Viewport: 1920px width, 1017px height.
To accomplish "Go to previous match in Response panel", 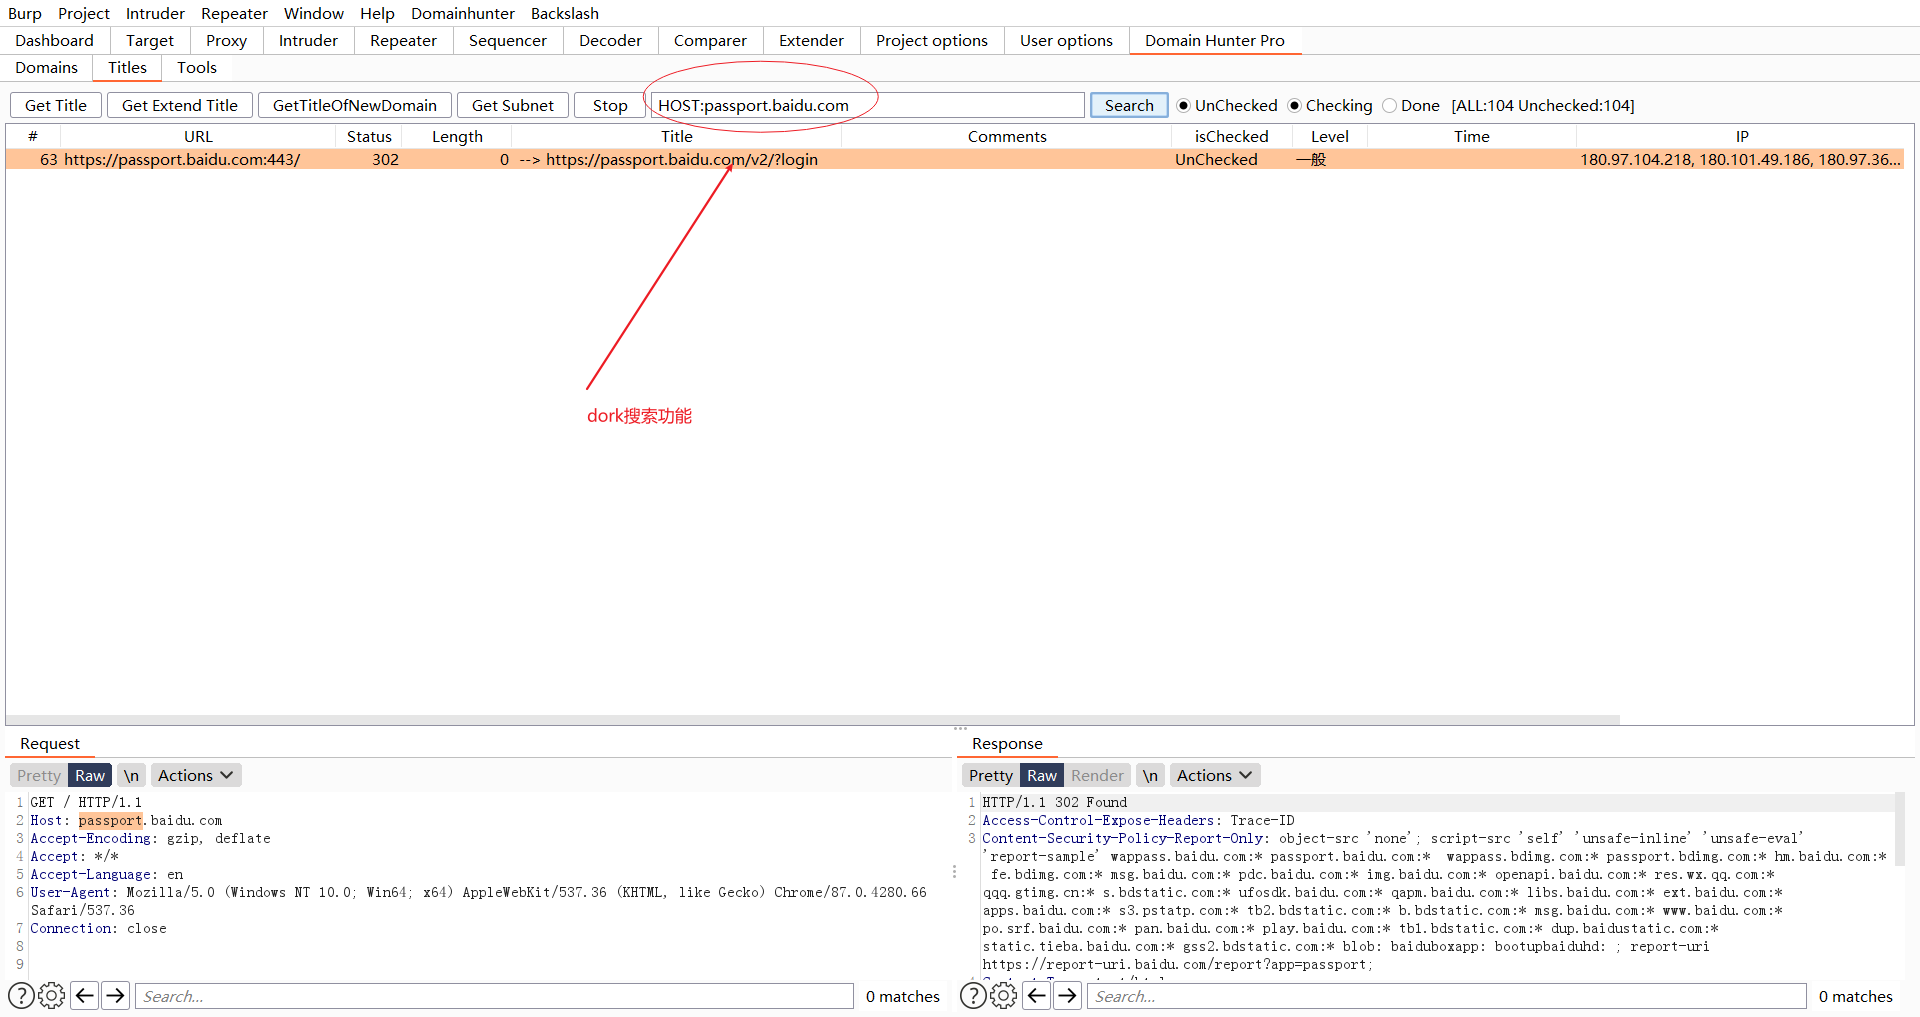I will 1037,995.
